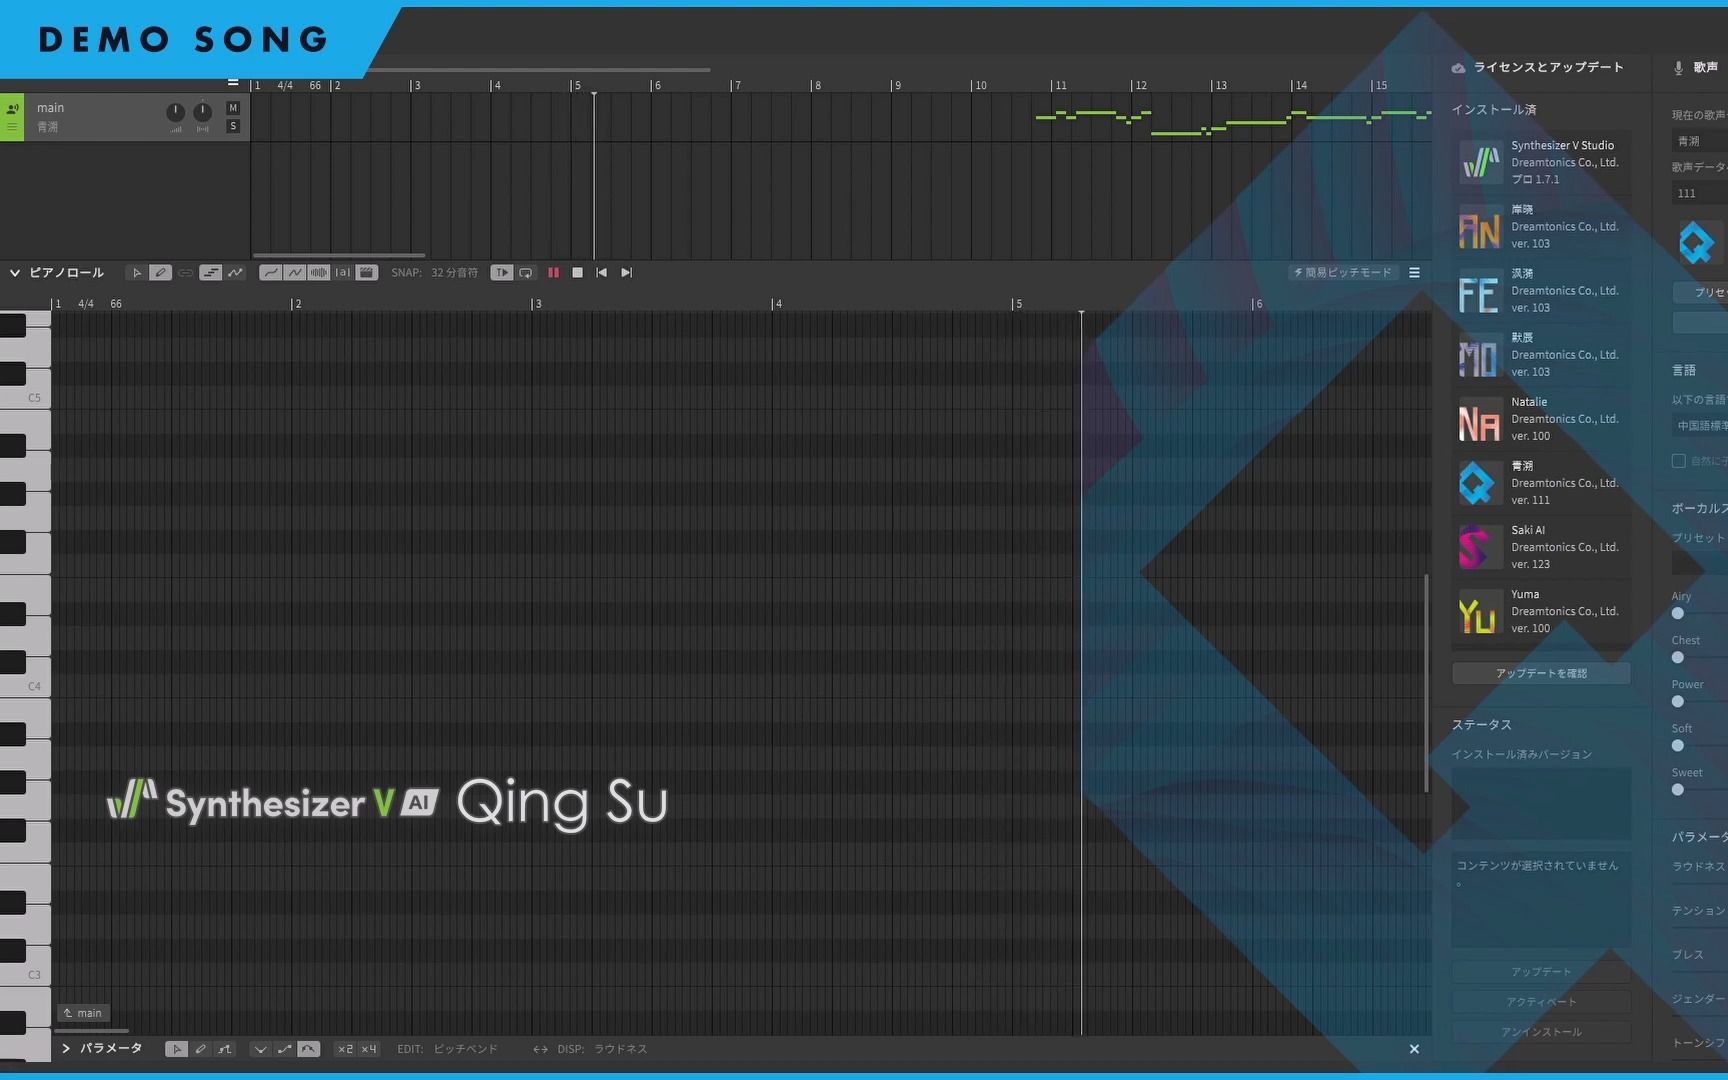1728x1080 pixels.
Task: Toggle the pitch zigzag line icon
Action: click(x=235, y=273)
